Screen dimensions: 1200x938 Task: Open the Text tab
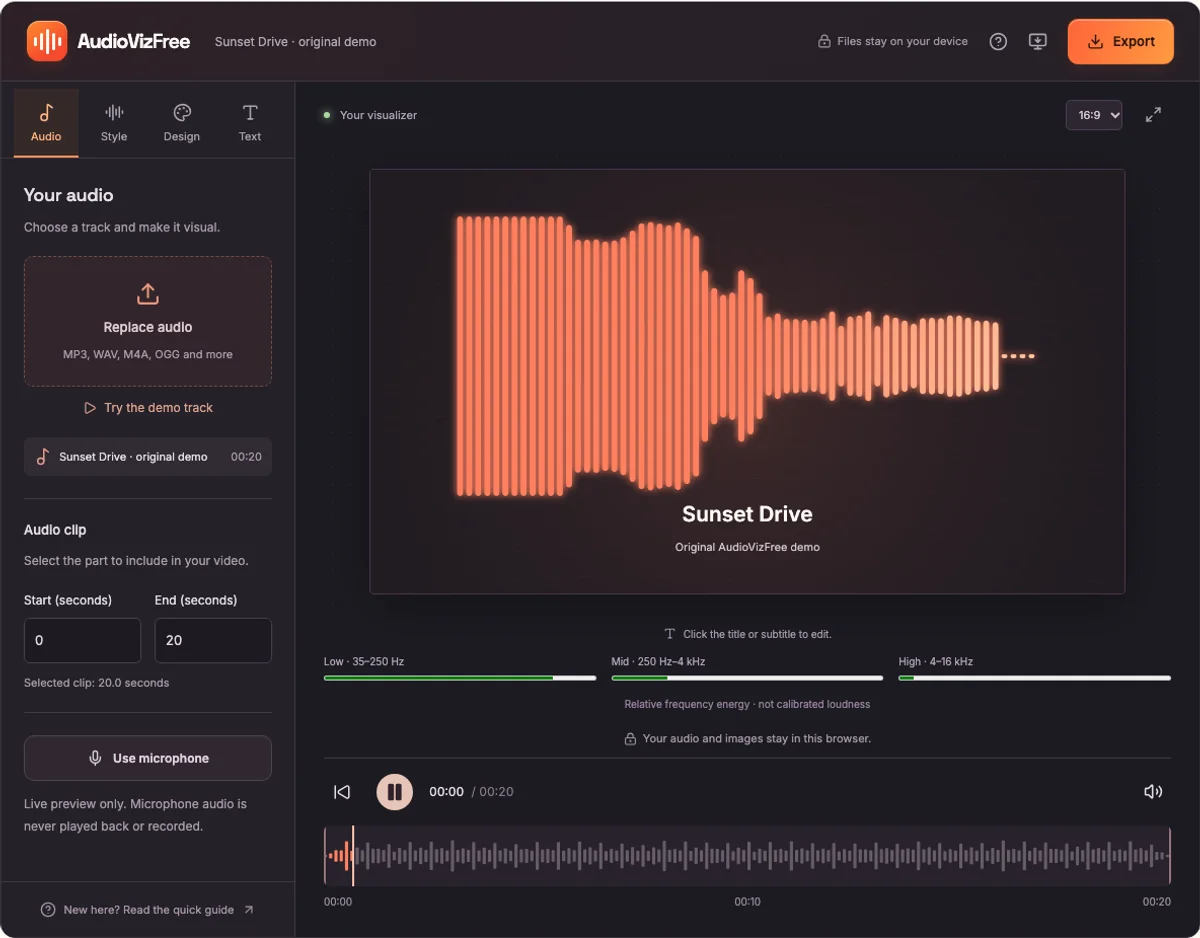click(250, 123)
